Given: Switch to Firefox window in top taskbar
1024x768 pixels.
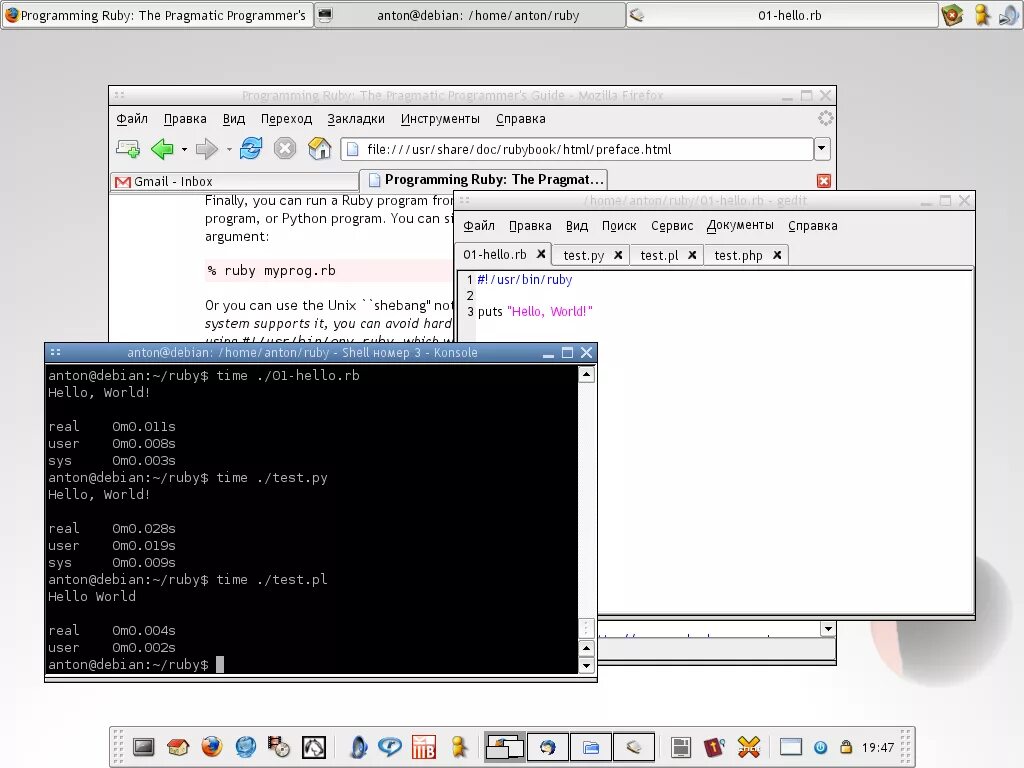Looking at the screenshot, I should (x=157, y=15).
